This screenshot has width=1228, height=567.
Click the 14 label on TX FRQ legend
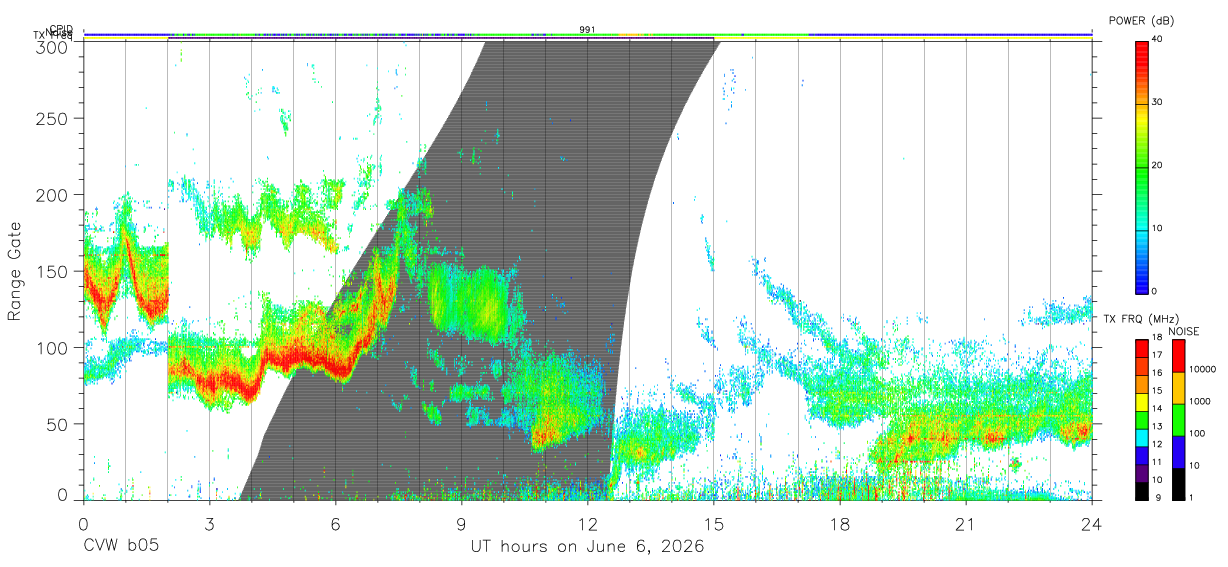1157,408
